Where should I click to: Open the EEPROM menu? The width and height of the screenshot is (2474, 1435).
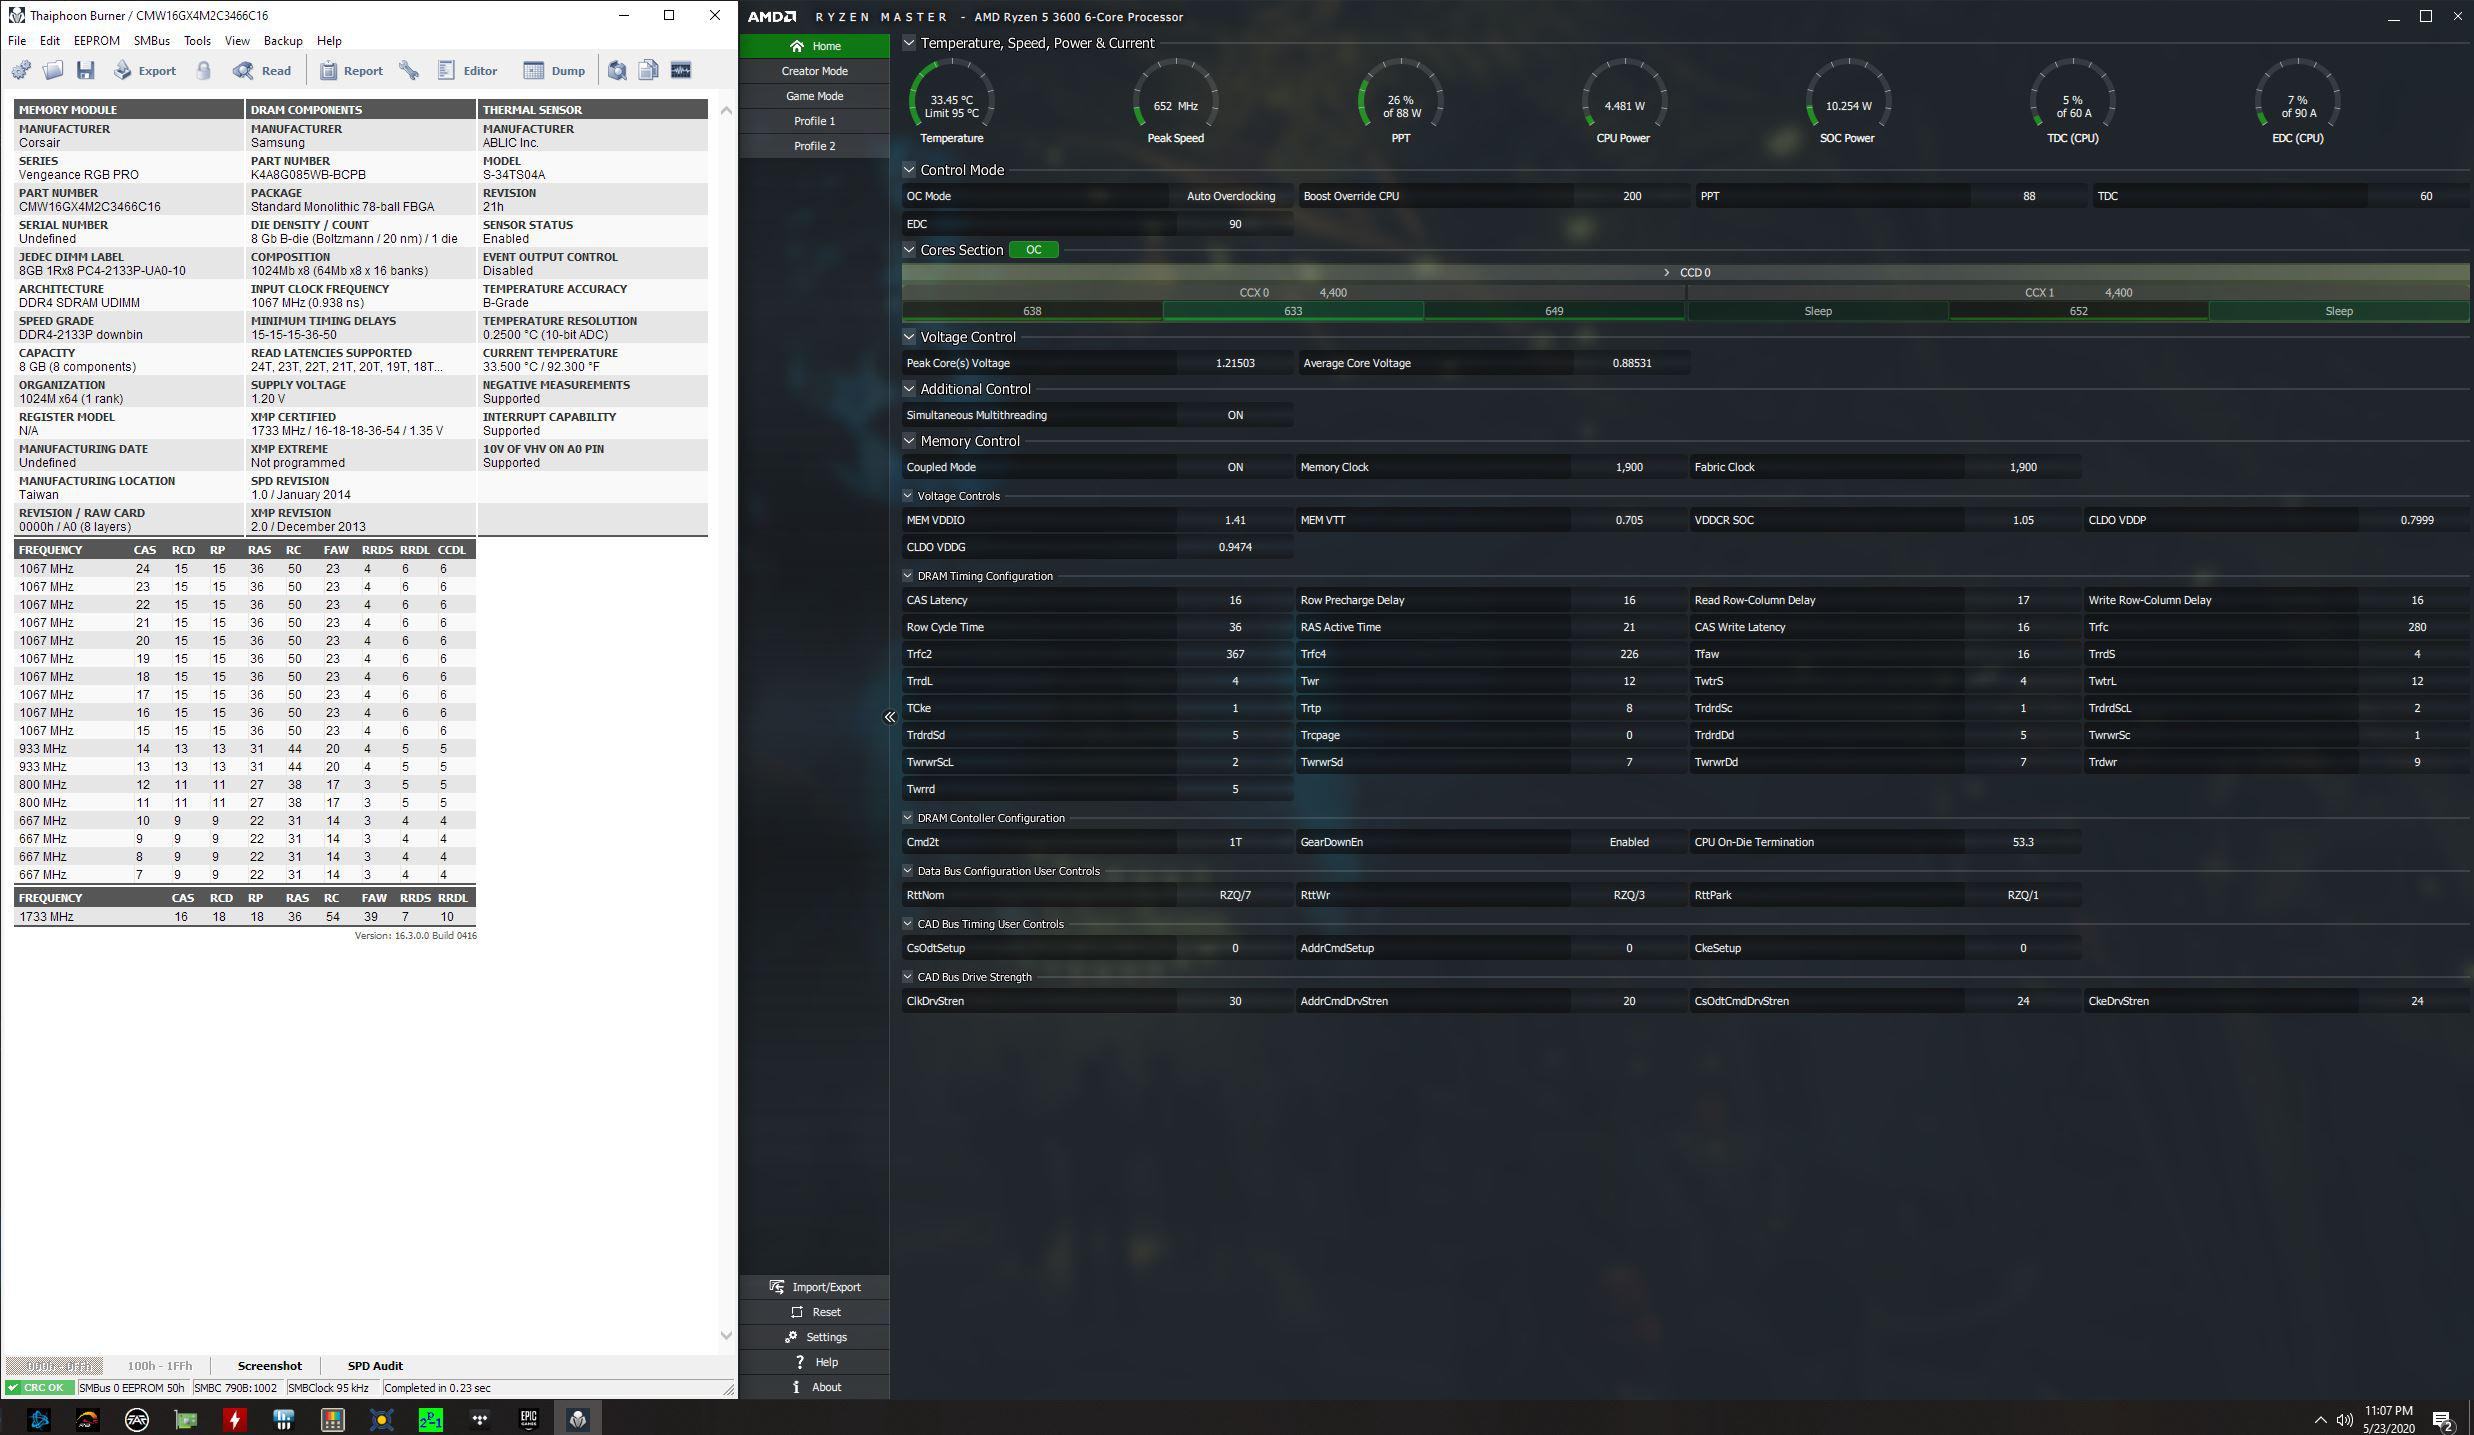coord(96,41)
